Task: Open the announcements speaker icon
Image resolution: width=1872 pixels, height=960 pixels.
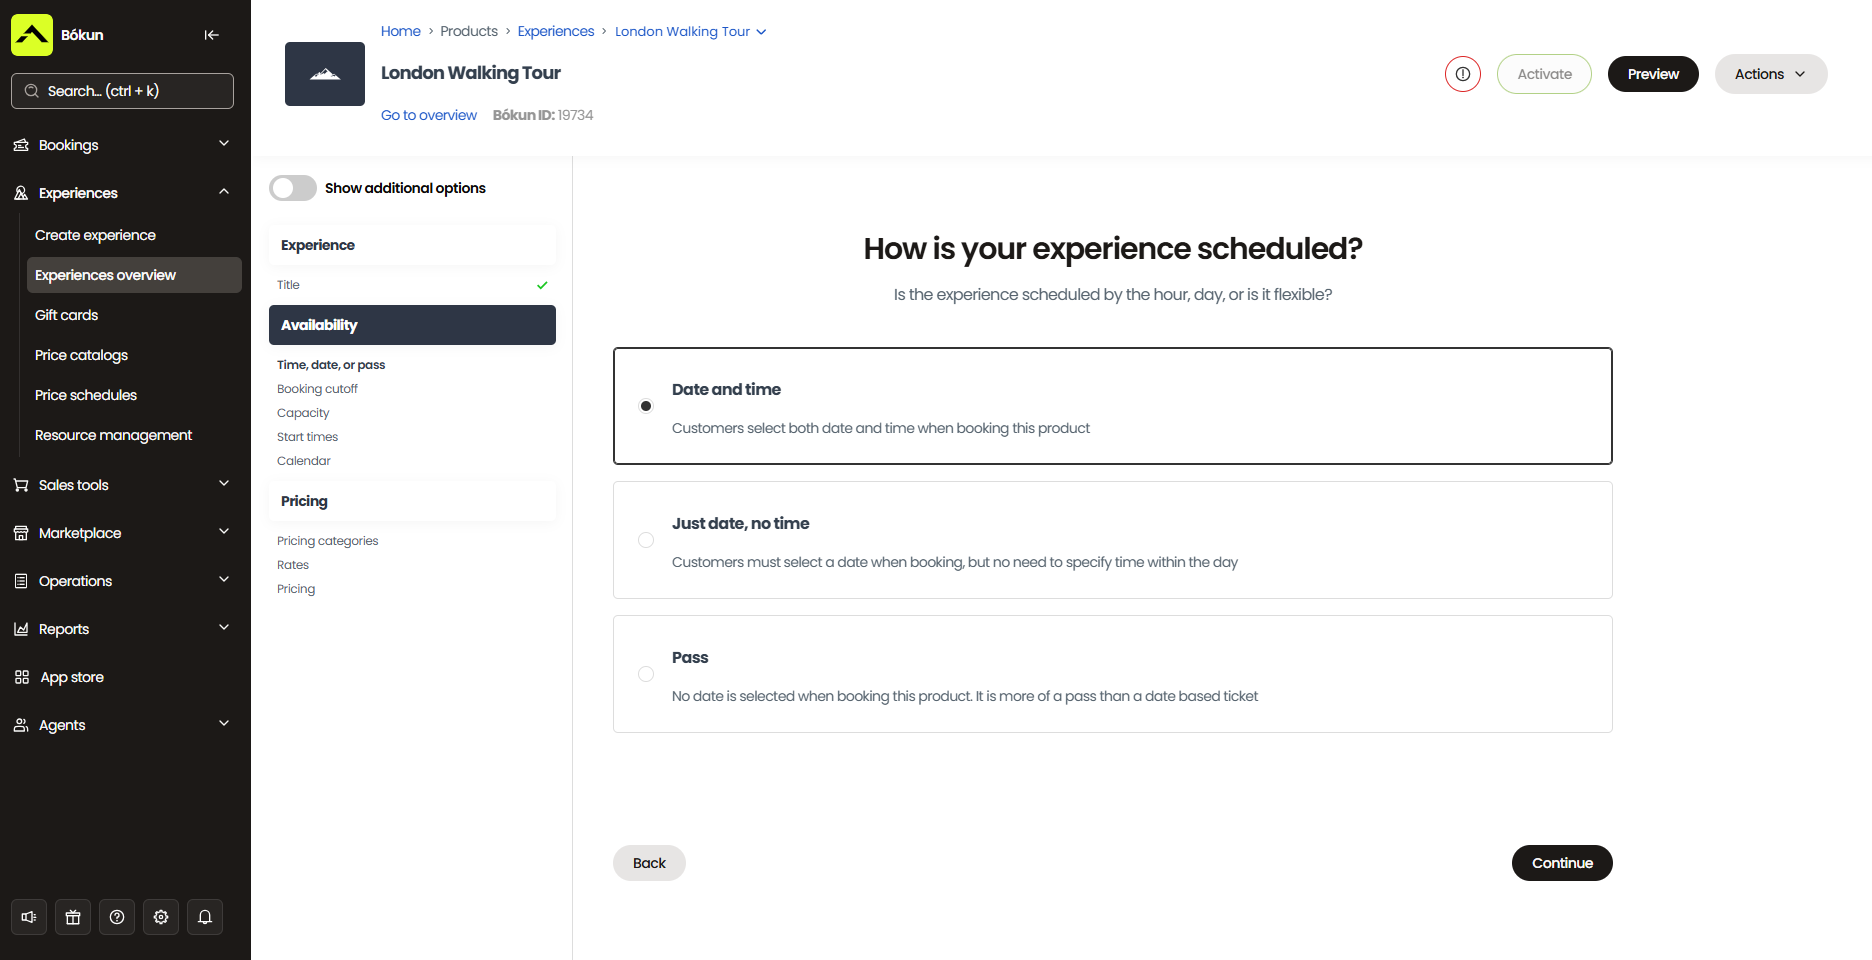Action: coord(27,916)
